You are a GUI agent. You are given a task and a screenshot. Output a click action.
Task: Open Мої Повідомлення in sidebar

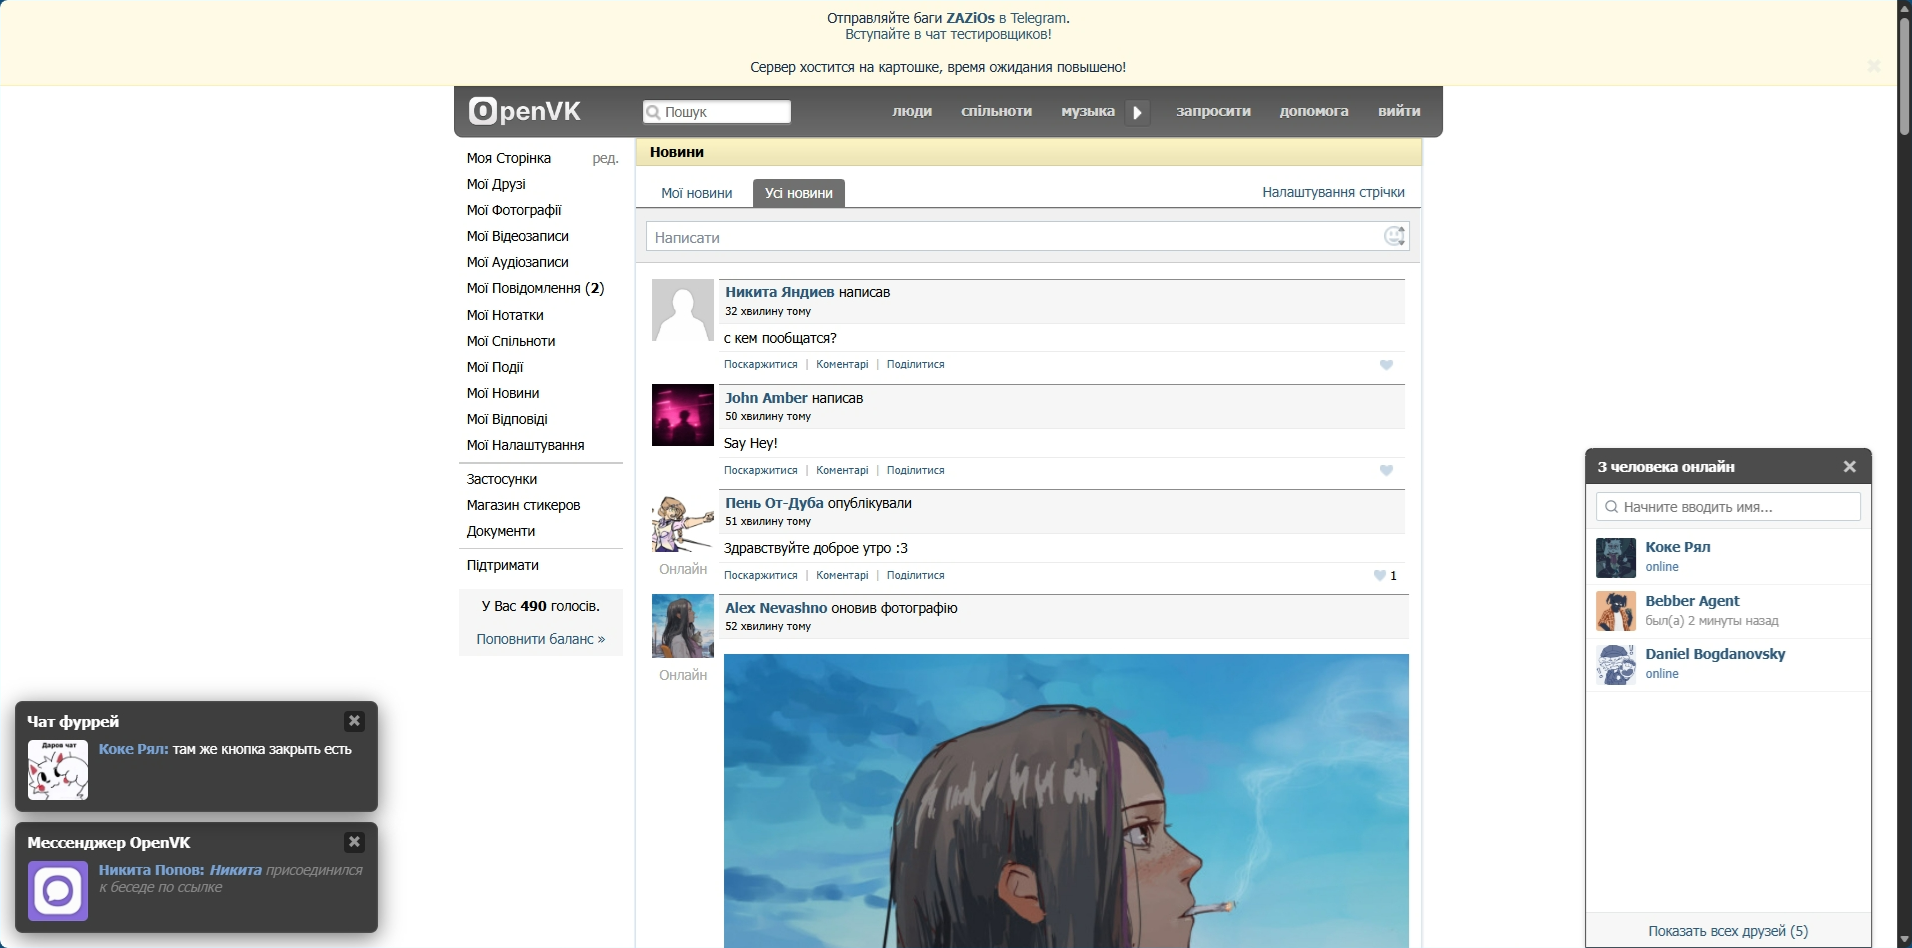coord(535,288)
